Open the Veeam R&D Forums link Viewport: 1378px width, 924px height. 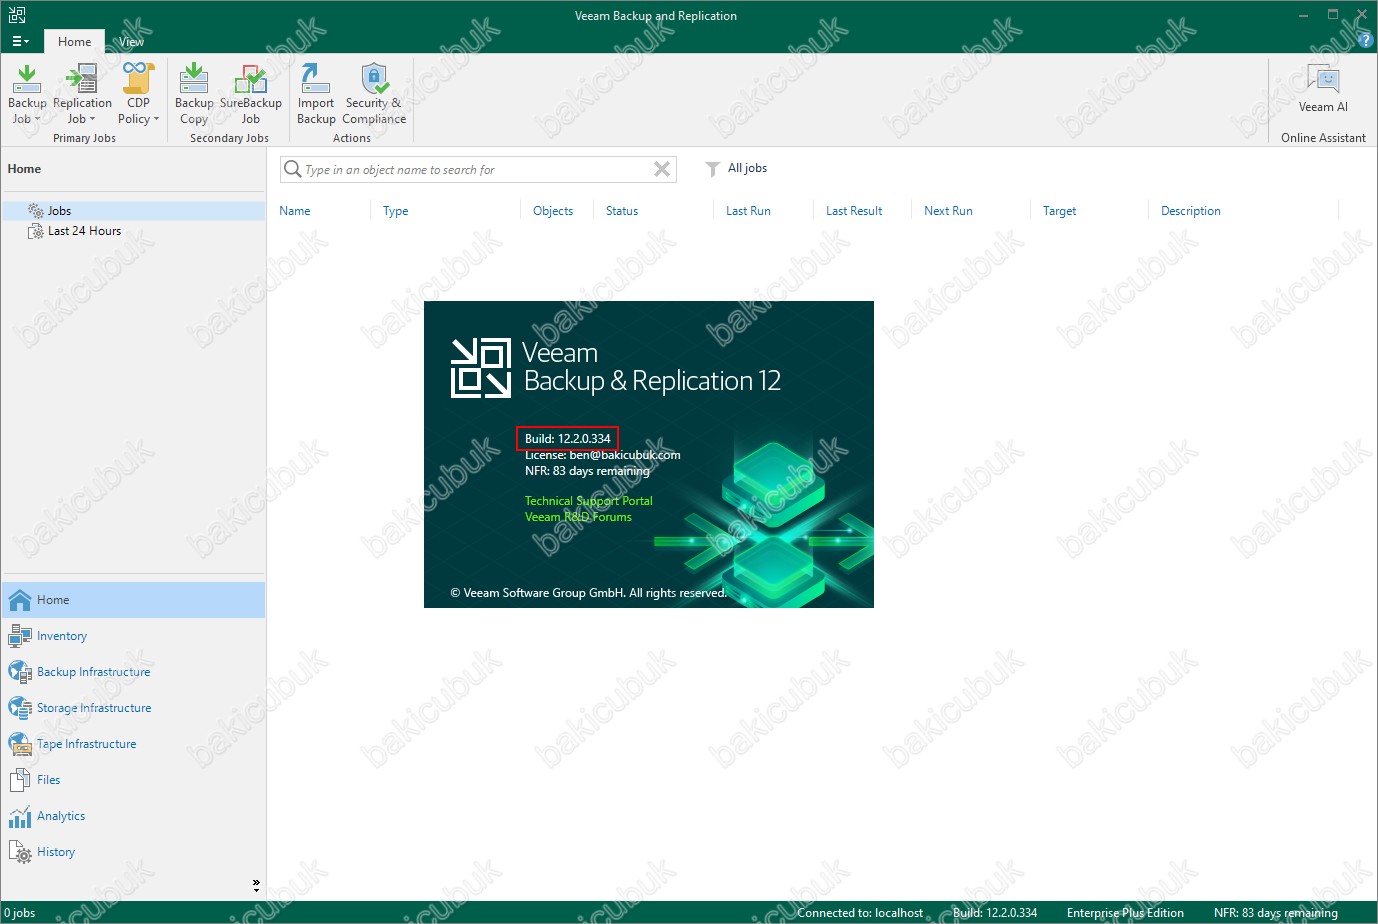pos(578,517)
